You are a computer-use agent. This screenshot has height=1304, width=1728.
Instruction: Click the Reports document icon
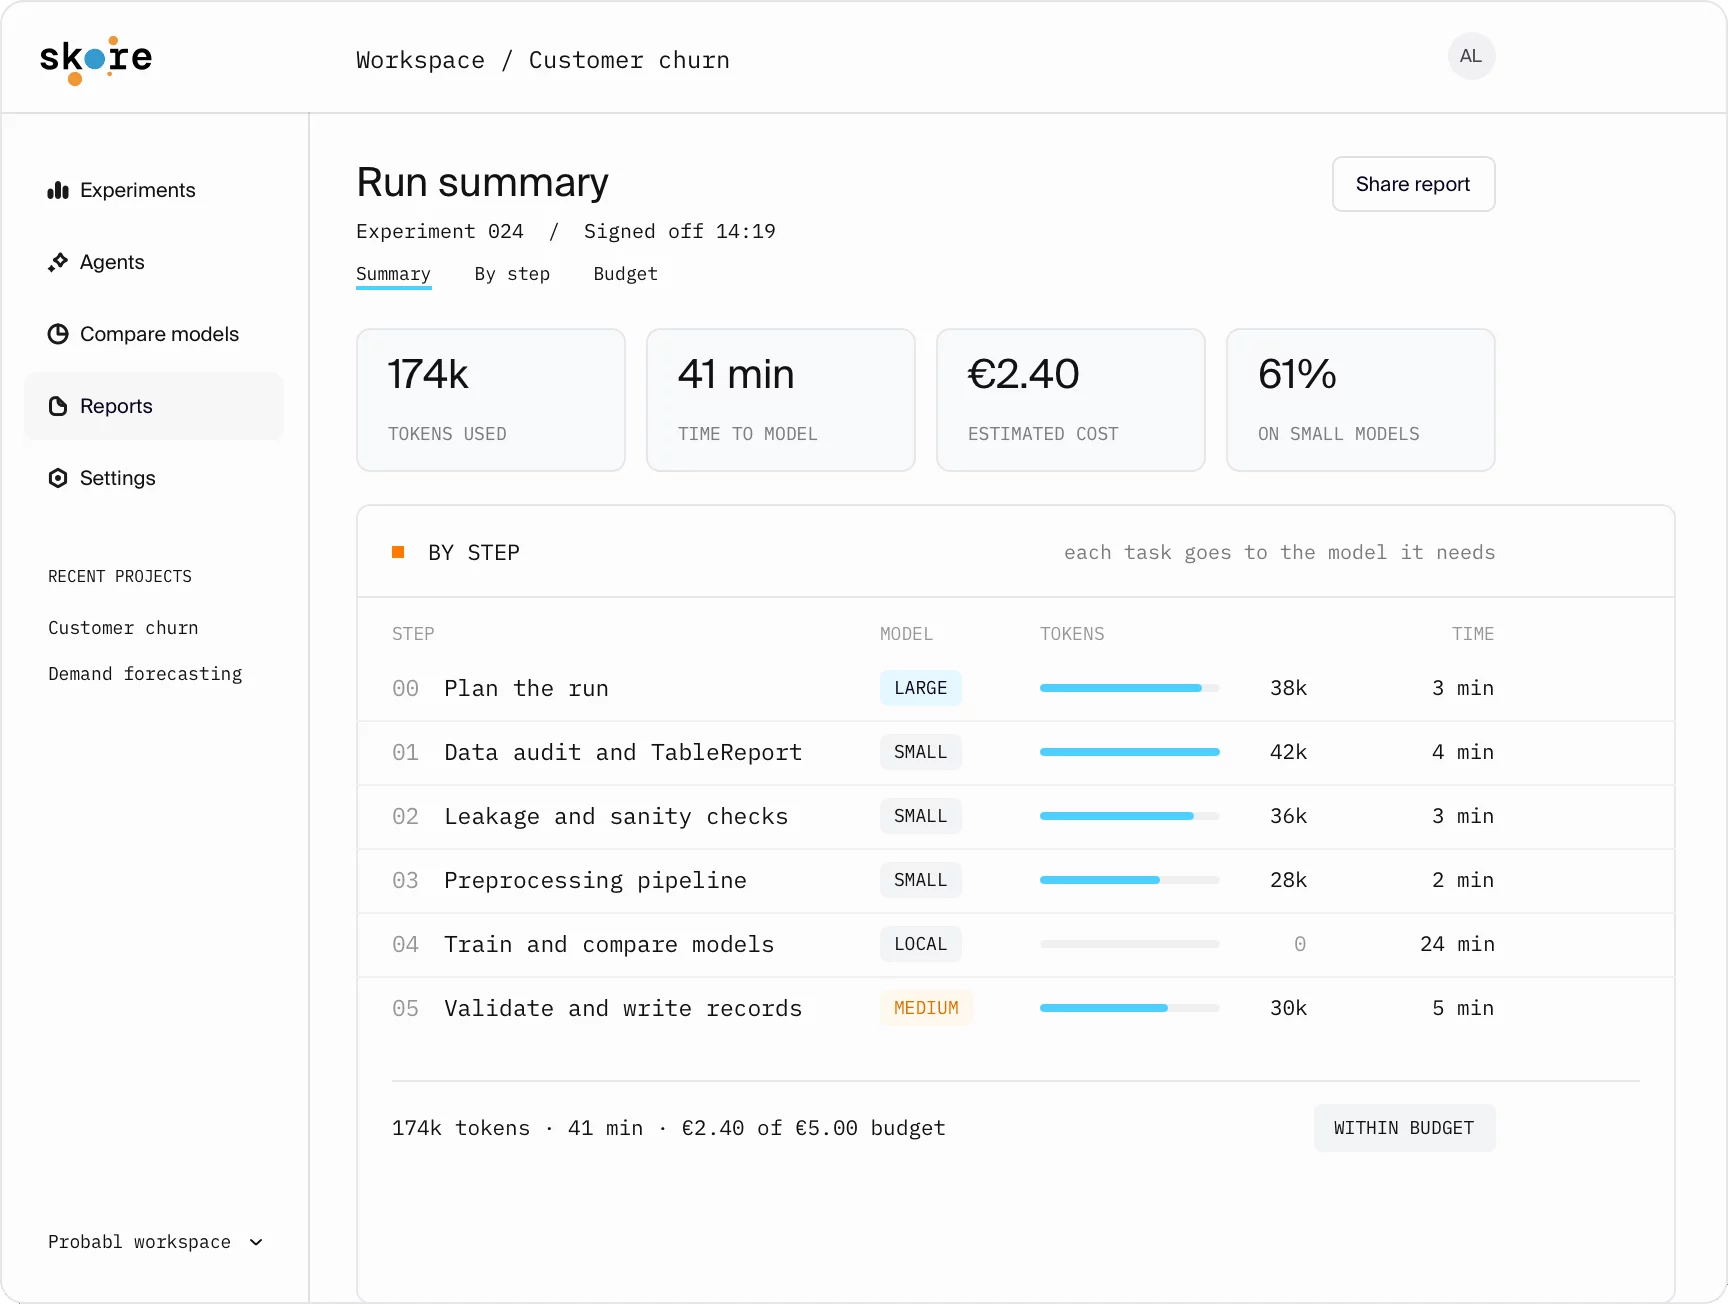coord(58,406)
